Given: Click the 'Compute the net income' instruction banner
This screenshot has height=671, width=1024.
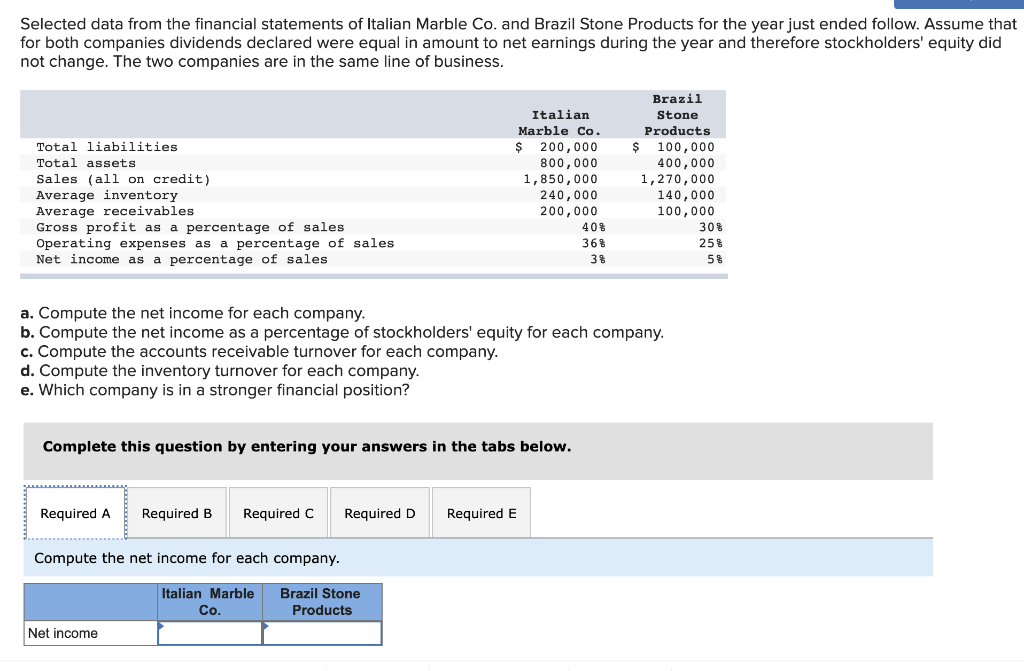Looking at the screenshot, I should coord(187,558).
